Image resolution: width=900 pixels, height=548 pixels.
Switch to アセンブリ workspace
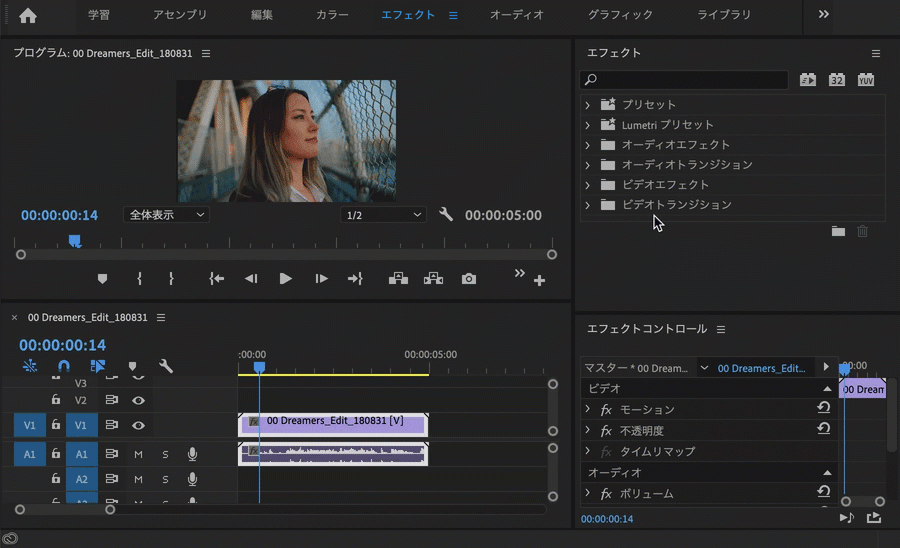(180, 14)
